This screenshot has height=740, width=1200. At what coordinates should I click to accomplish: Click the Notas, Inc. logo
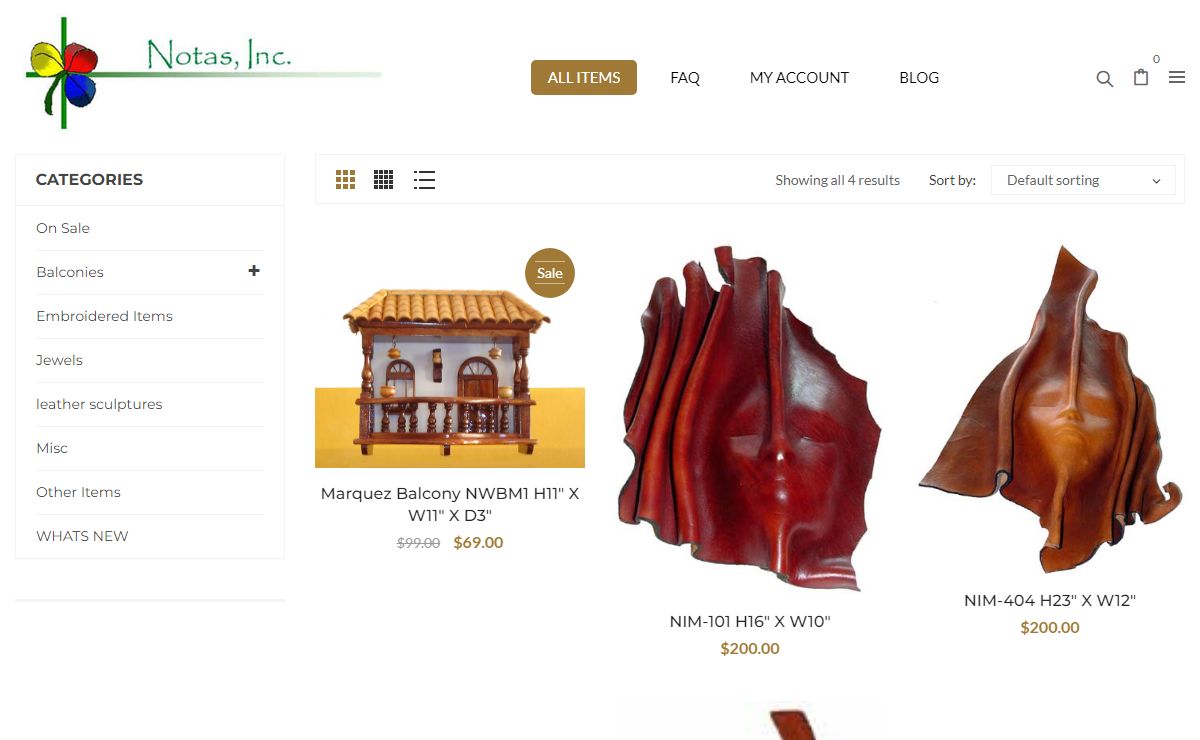click(203, 72)
